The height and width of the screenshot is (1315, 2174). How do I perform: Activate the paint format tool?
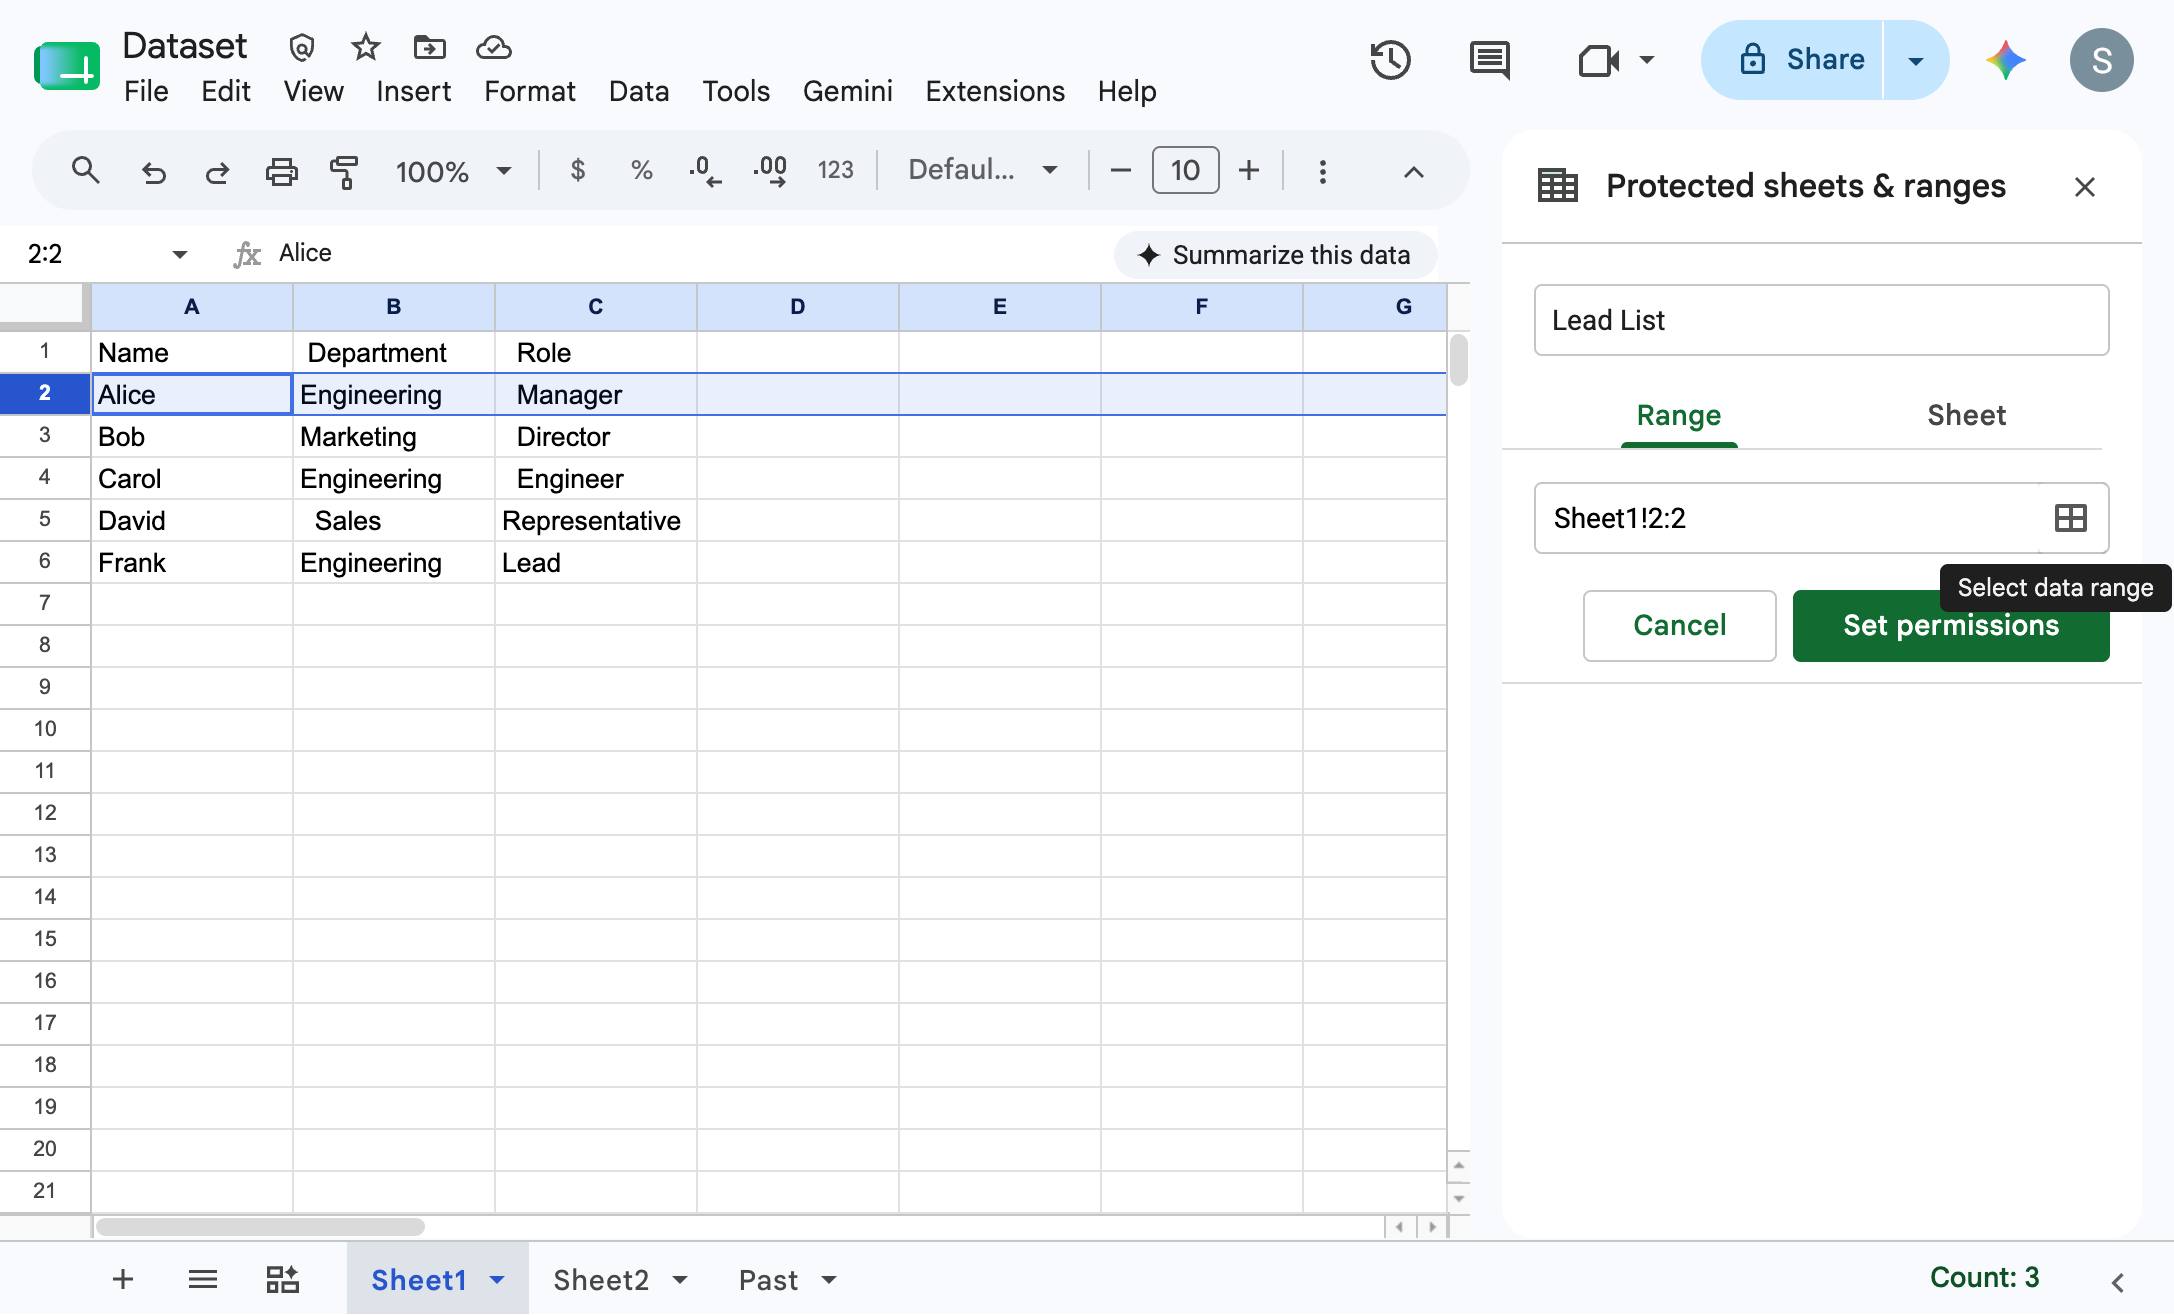click(344, 172)
